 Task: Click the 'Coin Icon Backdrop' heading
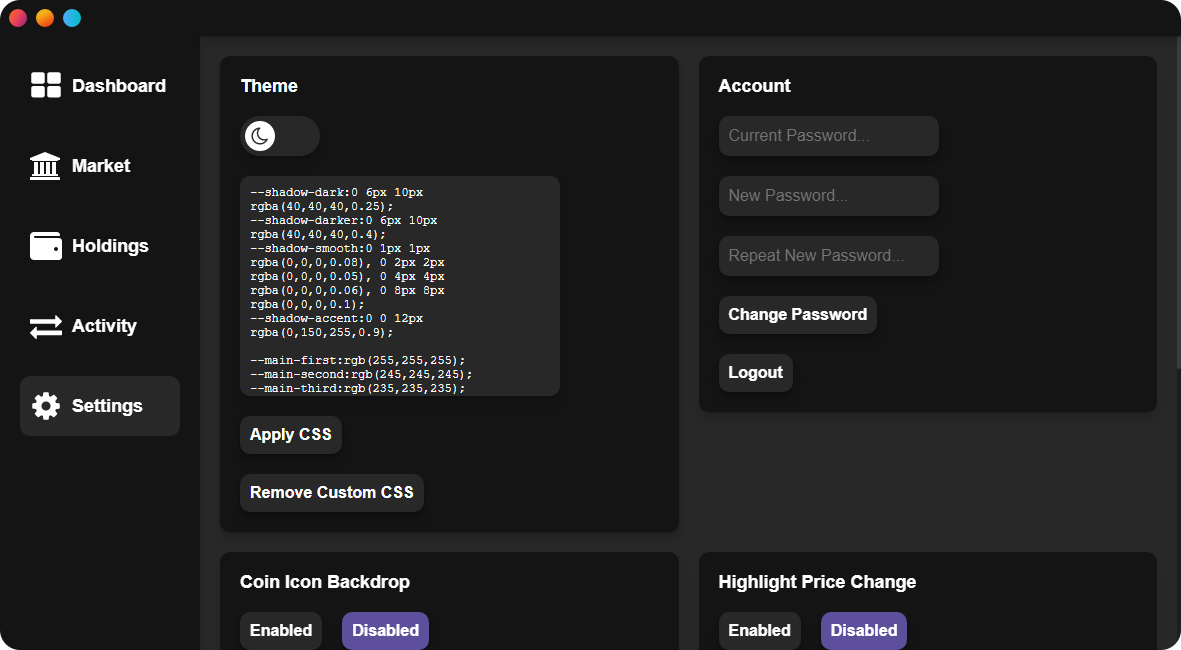click(325, 582)
